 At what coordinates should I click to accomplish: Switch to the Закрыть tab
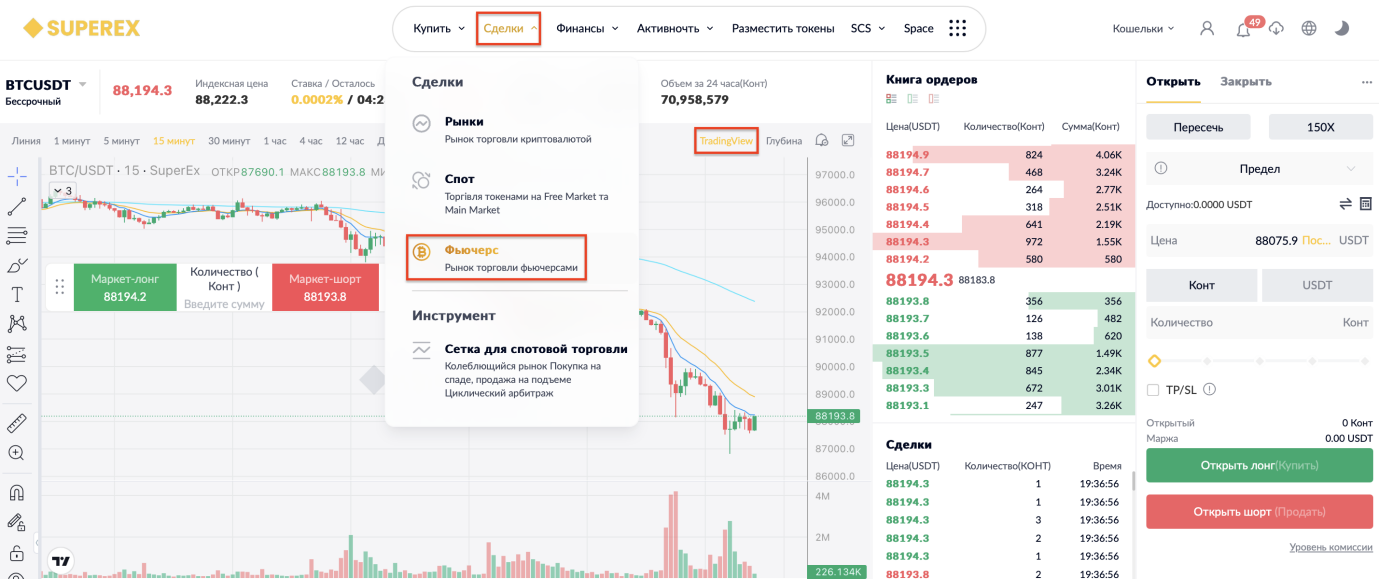(1245, 81)
